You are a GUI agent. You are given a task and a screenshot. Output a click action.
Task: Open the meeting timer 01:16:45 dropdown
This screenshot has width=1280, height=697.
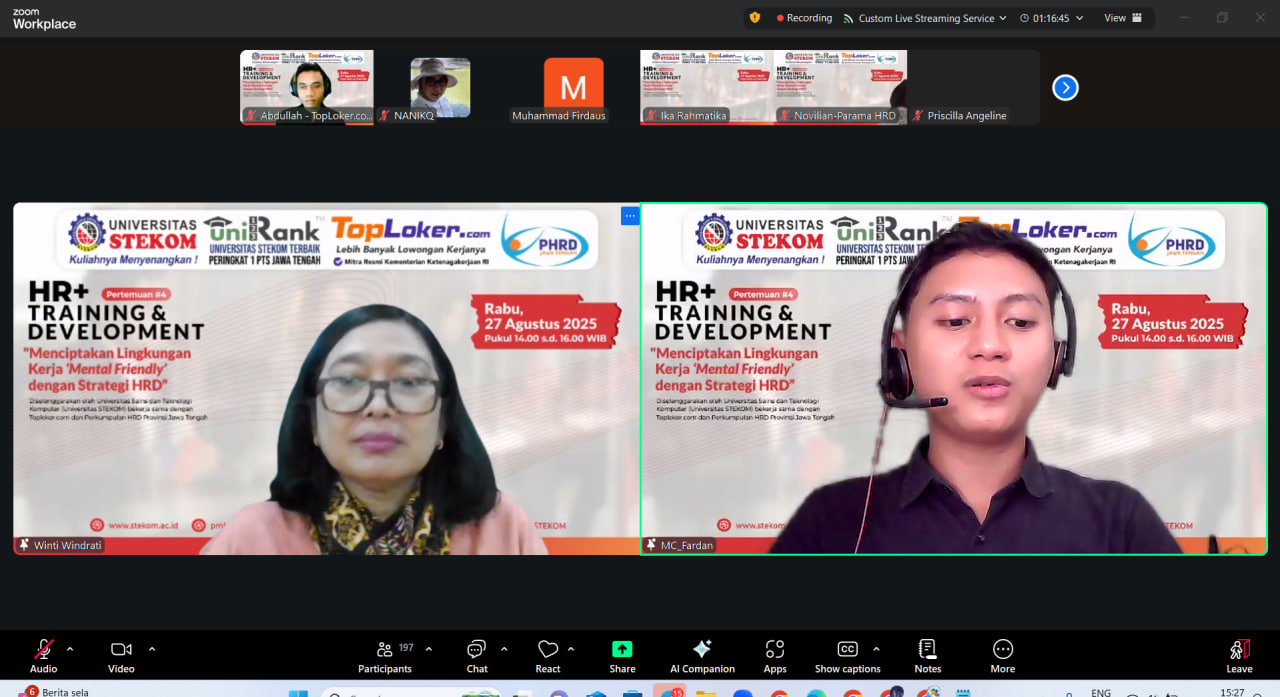1051,18
